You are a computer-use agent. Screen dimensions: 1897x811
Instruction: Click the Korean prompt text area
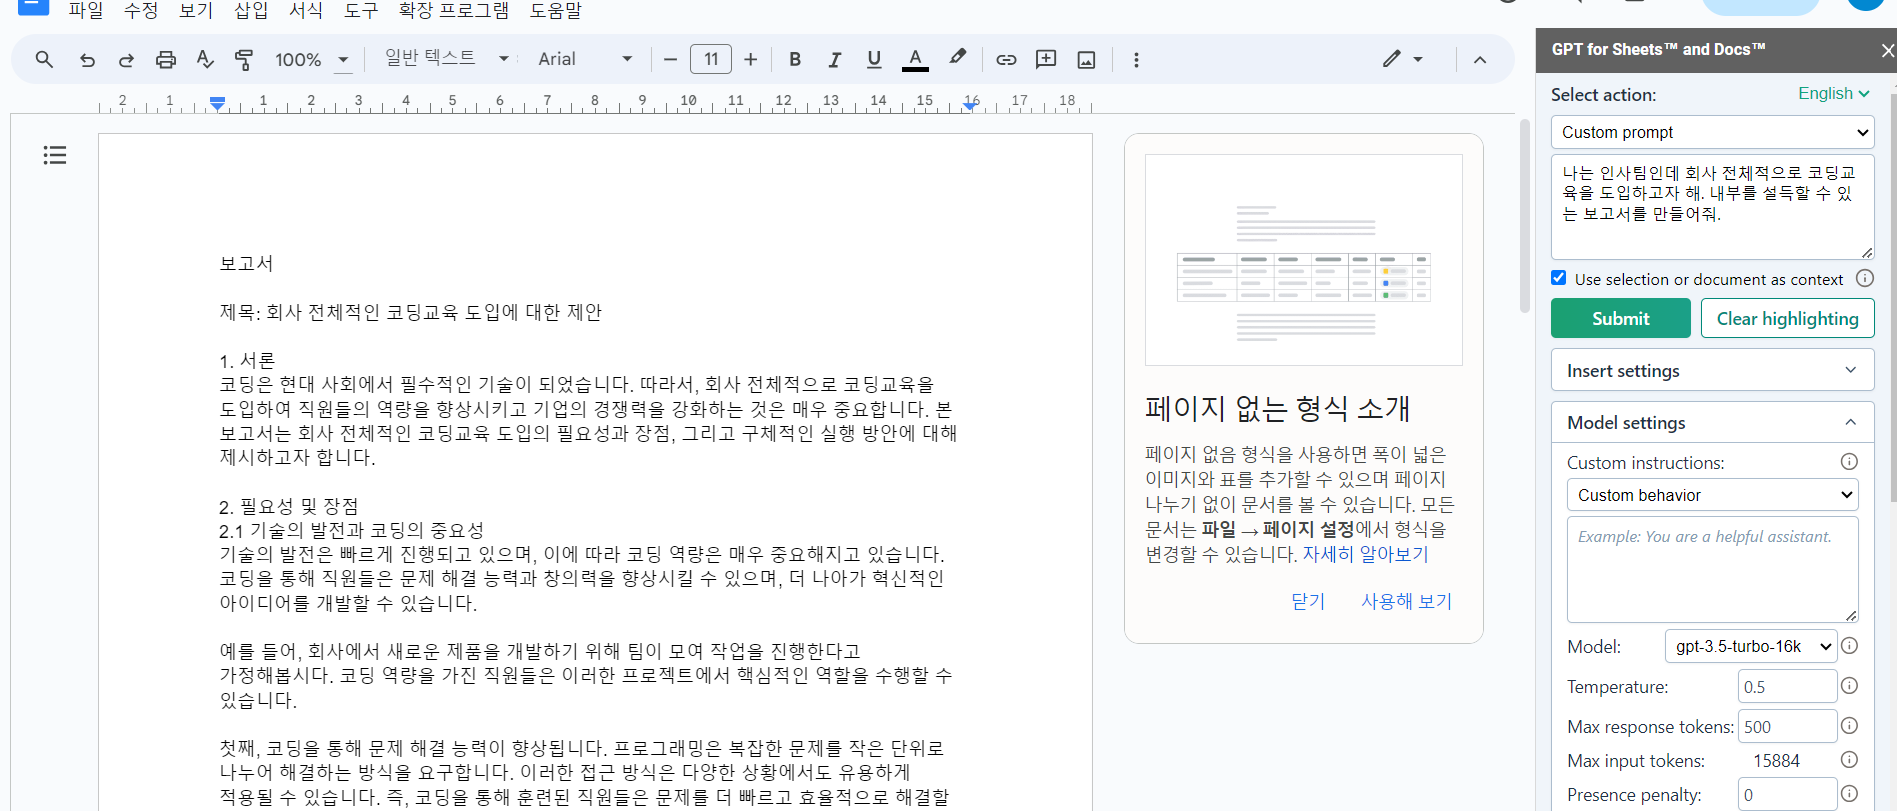click(x=1712, y=207)
